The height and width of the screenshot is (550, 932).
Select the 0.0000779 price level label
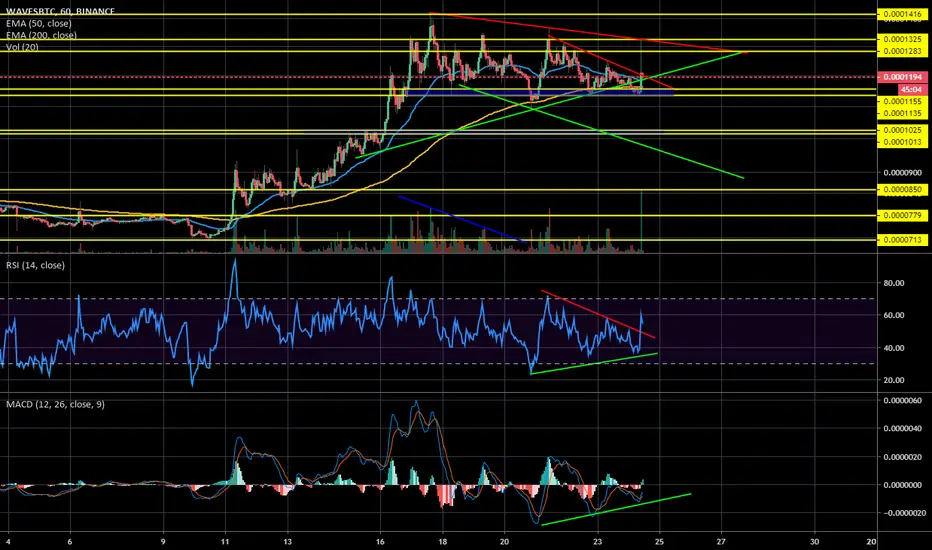902,215
